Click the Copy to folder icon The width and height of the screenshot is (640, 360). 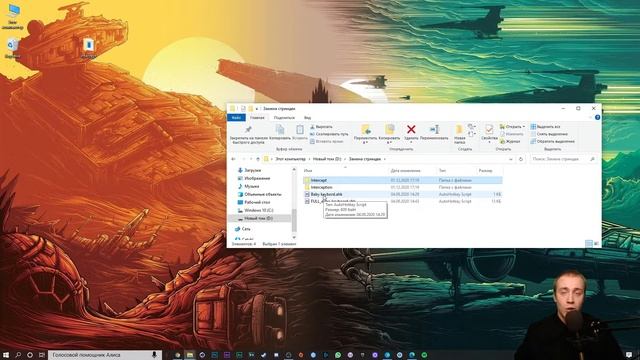[x=389, y=129]
